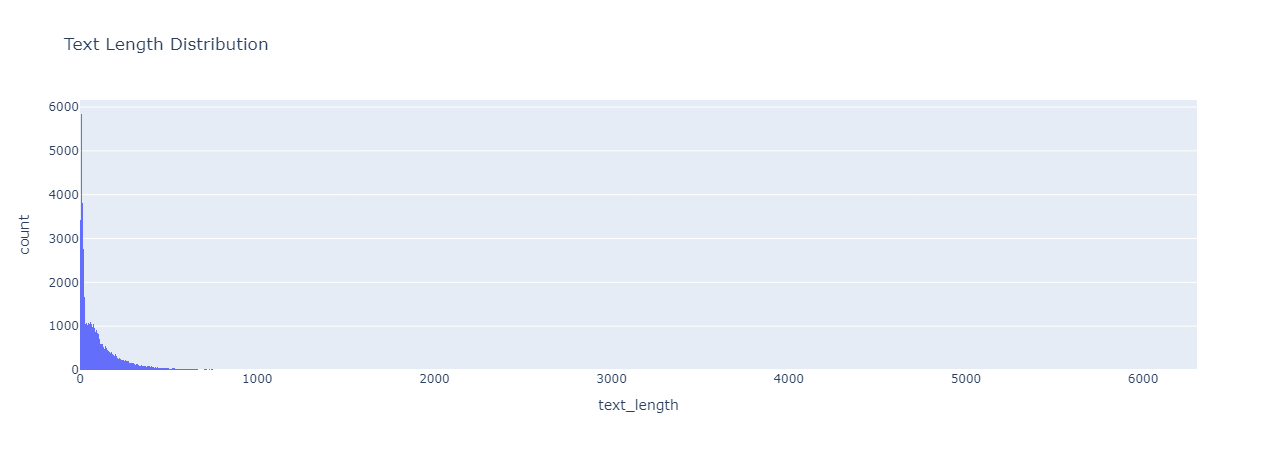Click the x-axis tick label 4000
This screenshot has height=450, width=1277.
pos(789,380)
